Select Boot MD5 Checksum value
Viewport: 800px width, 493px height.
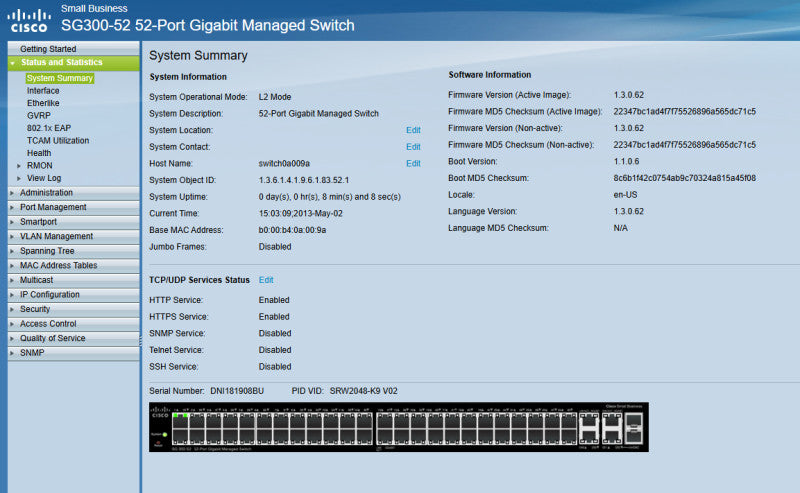point(685,178)
